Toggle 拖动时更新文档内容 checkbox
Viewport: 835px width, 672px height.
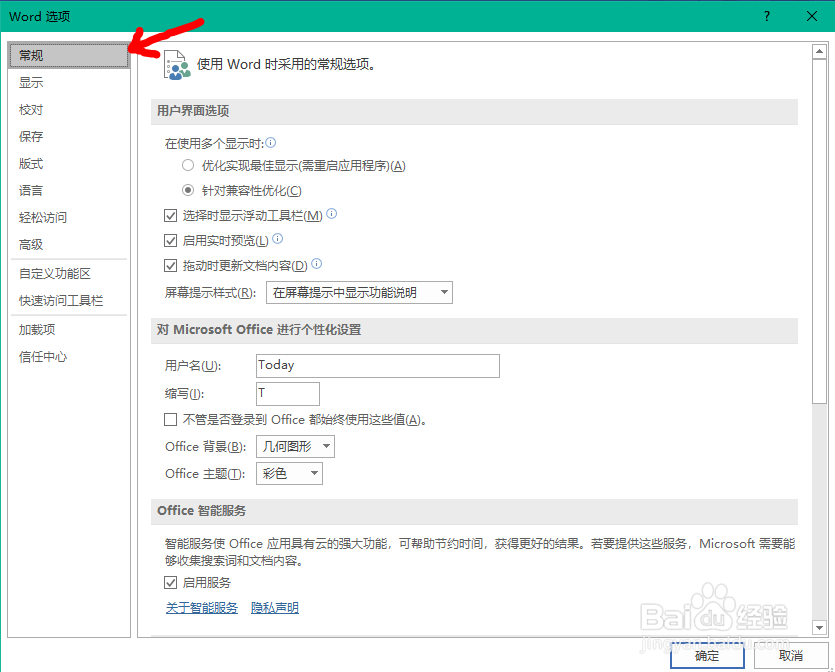pyautogui.click(x=170, y=265)
